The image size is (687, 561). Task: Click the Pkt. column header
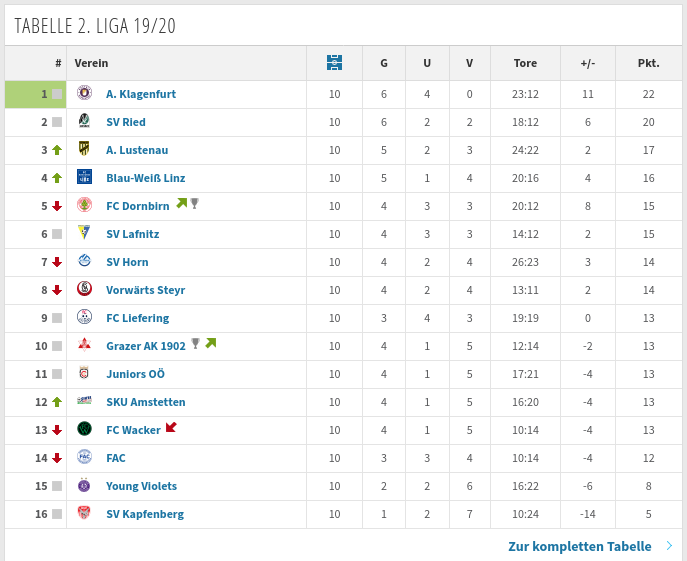[x=648, y=63]
